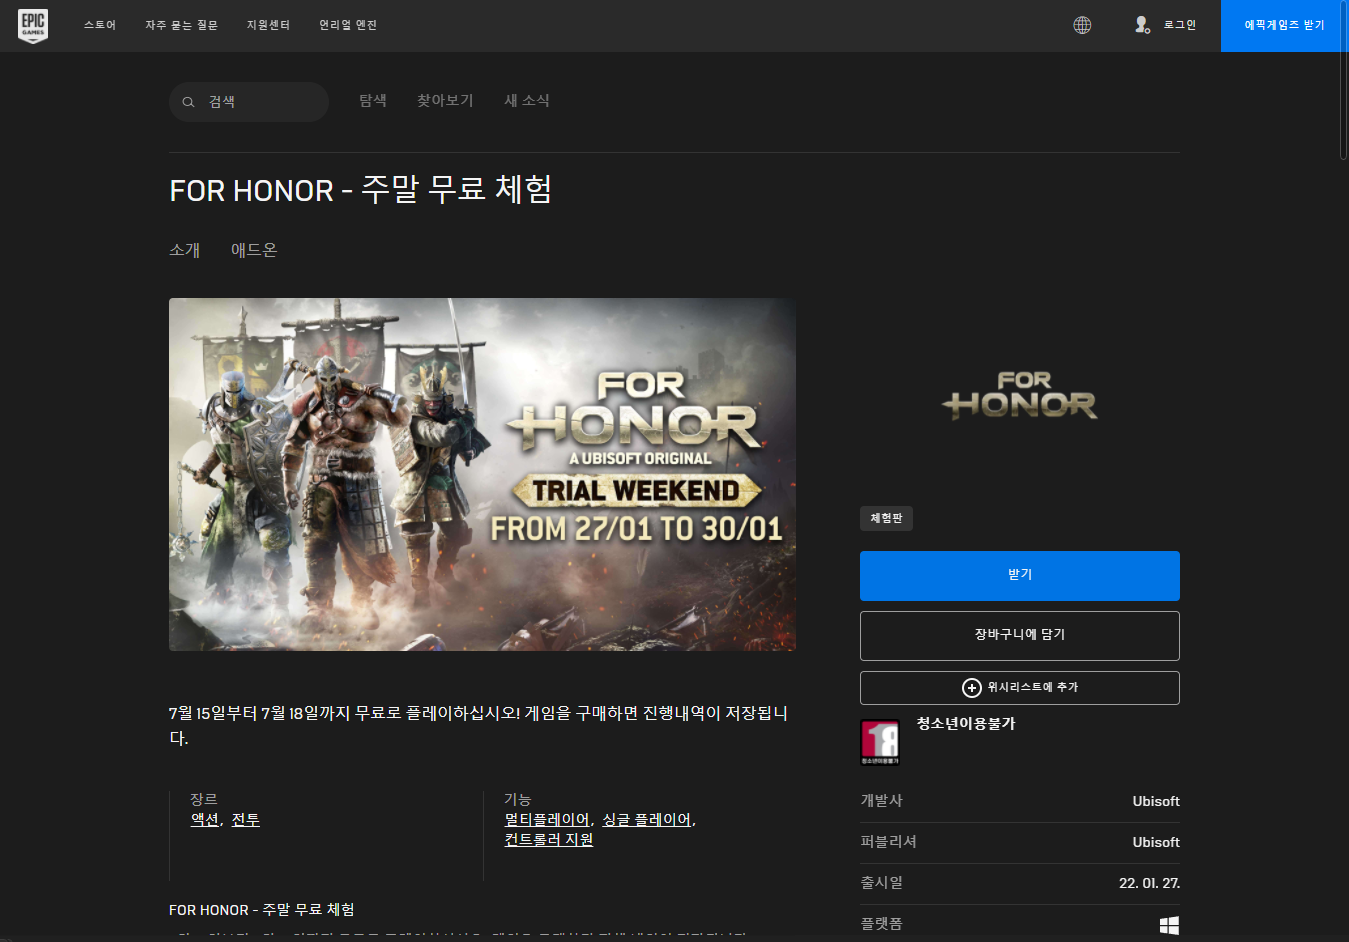Click the 기능 heading
The image size is (1349, 942).
pyautogui.click(x=518, y=800)
